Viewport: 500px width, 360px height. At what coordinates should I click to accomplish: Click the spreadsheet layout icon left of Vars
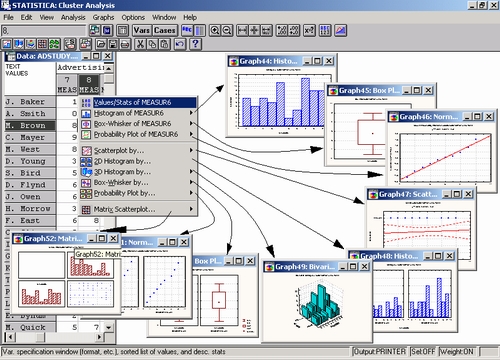pos(123,31)
